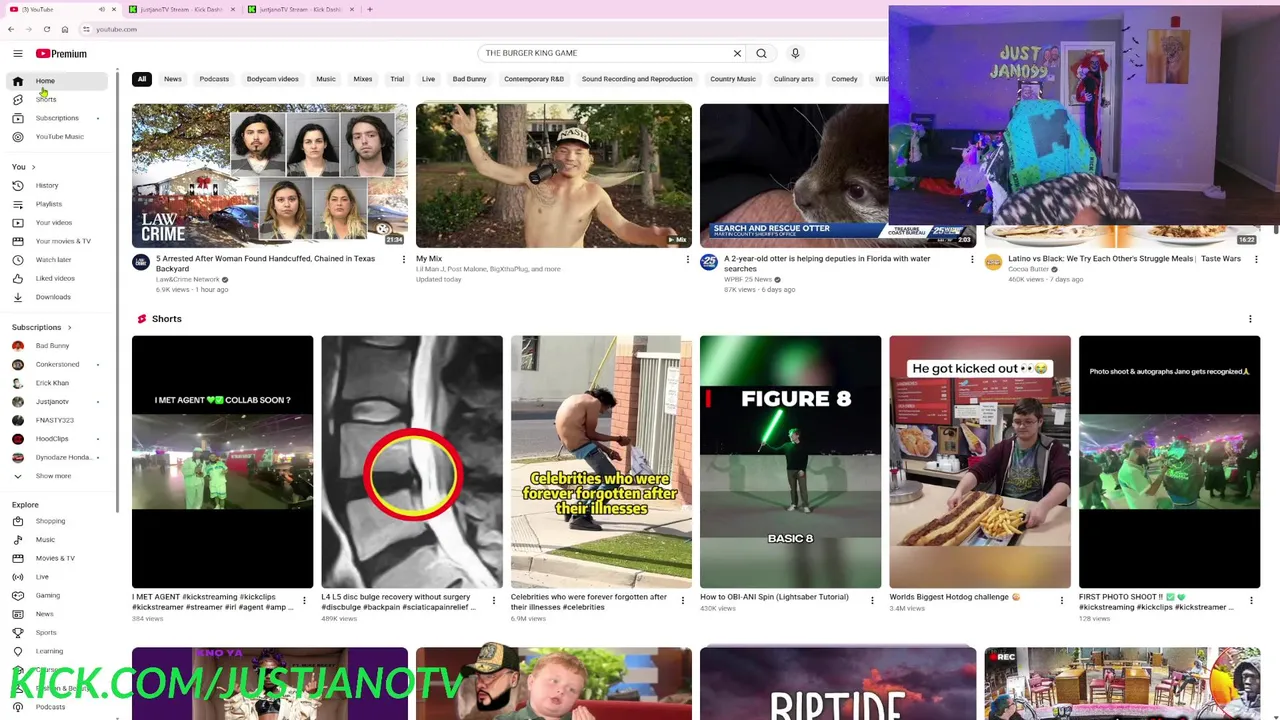The height and width of the screenshot is (720, 1280).
Task: Open options for I MET AGENT short
Action: [304, 601]
